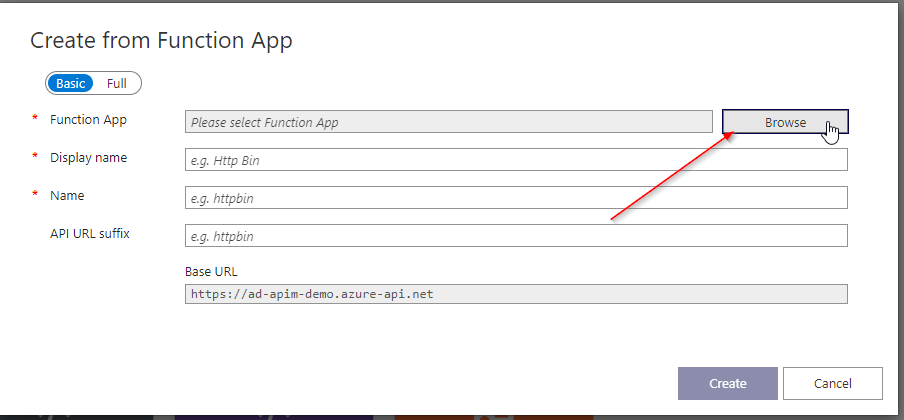Click the 'API URL suffix' label

(90, 234)
